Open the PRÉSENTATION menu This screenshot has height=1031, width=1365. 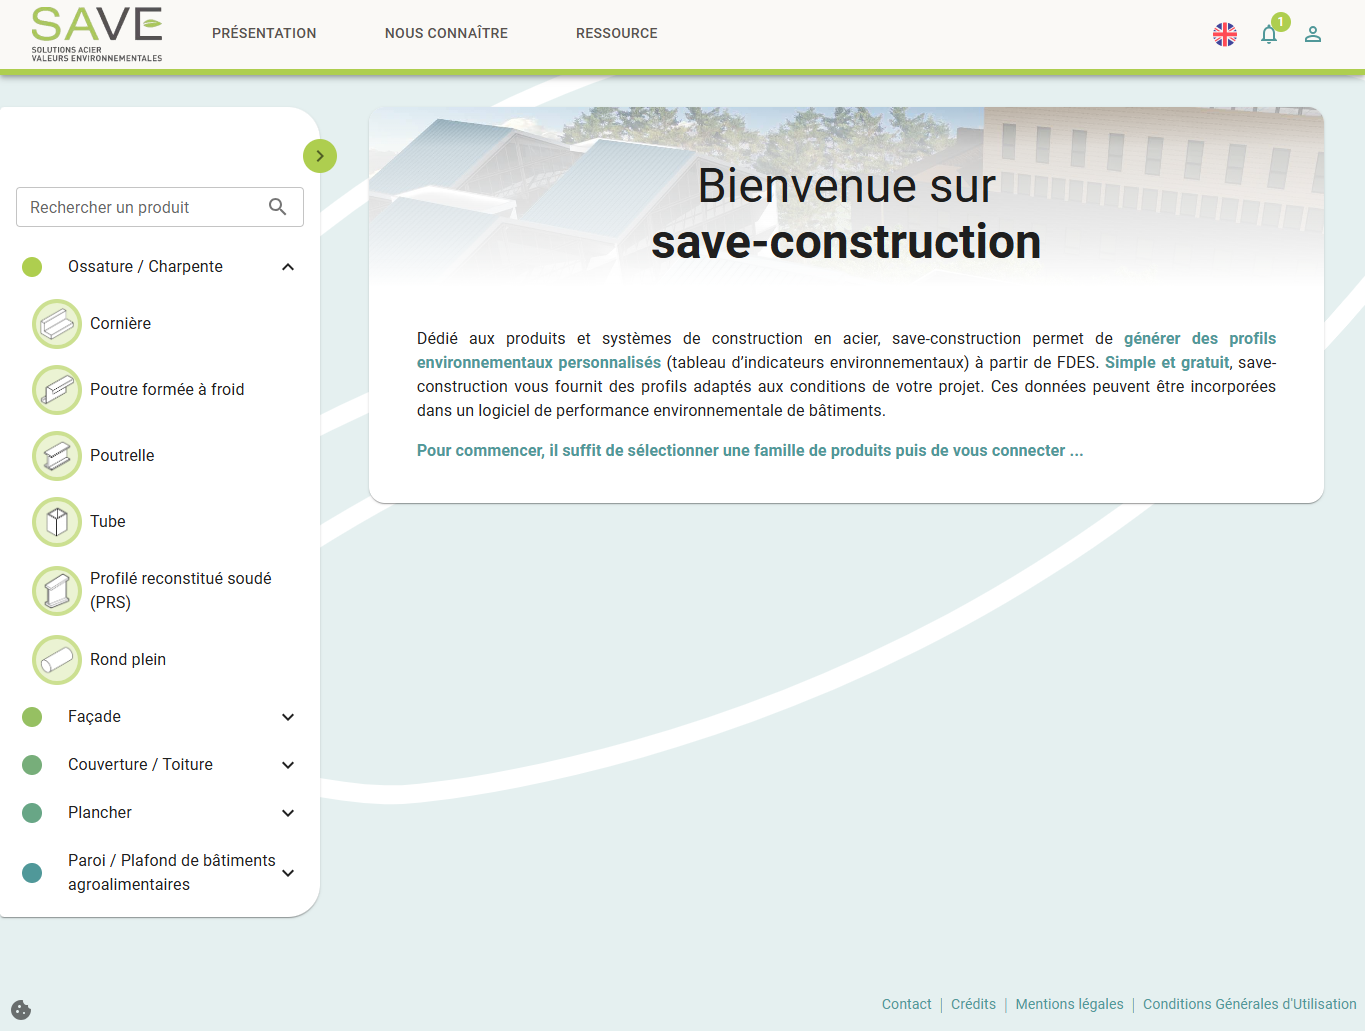click(x=264, y=33)
